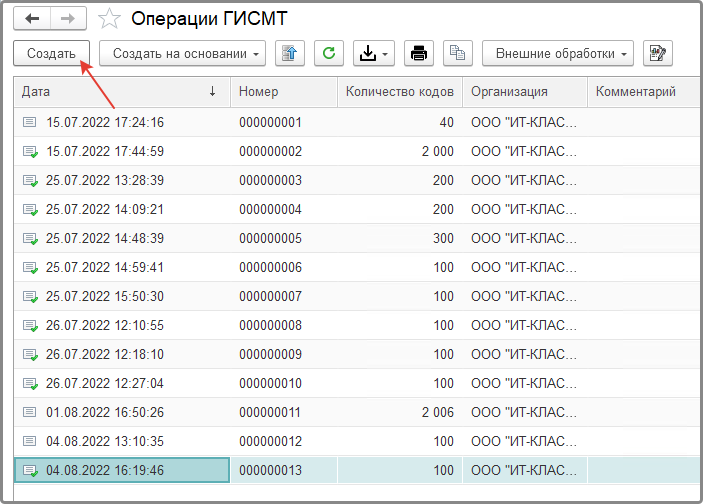Click code count 300 cell
Screen dimensions: 703x504
tap(400, 239)
